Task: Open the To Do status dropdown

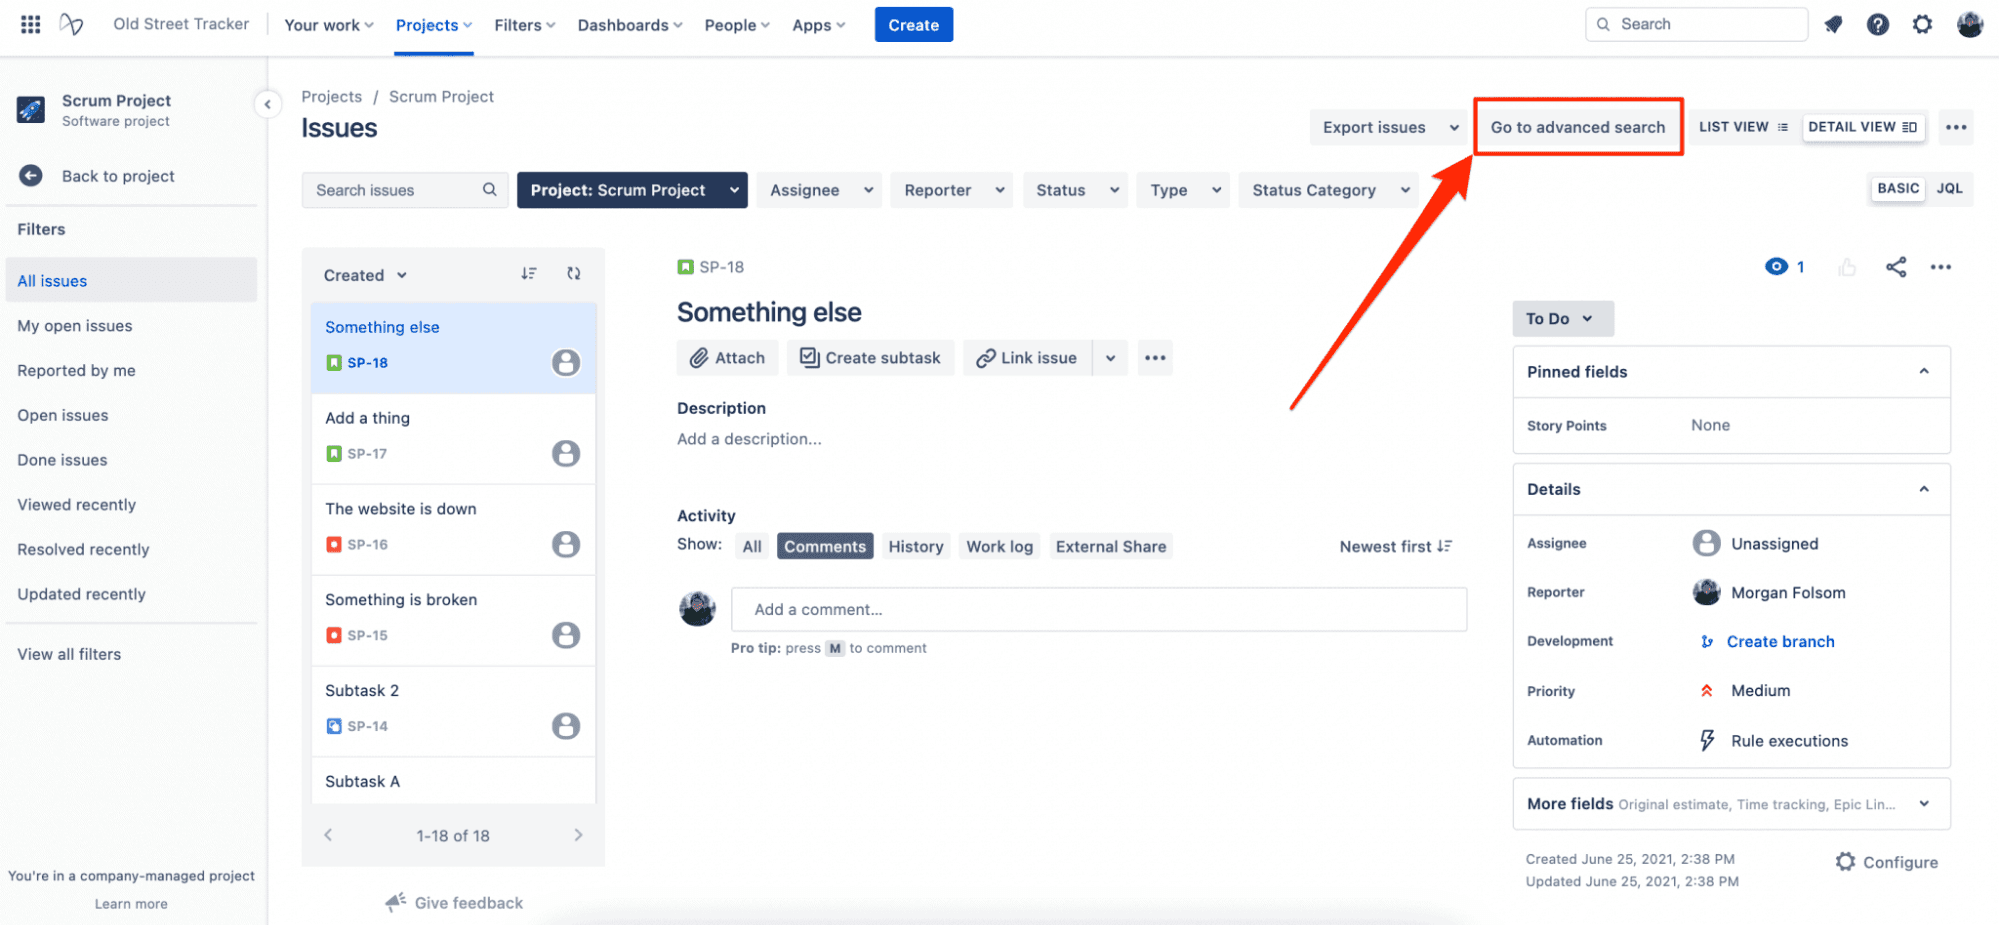Action: (1562, 318)
